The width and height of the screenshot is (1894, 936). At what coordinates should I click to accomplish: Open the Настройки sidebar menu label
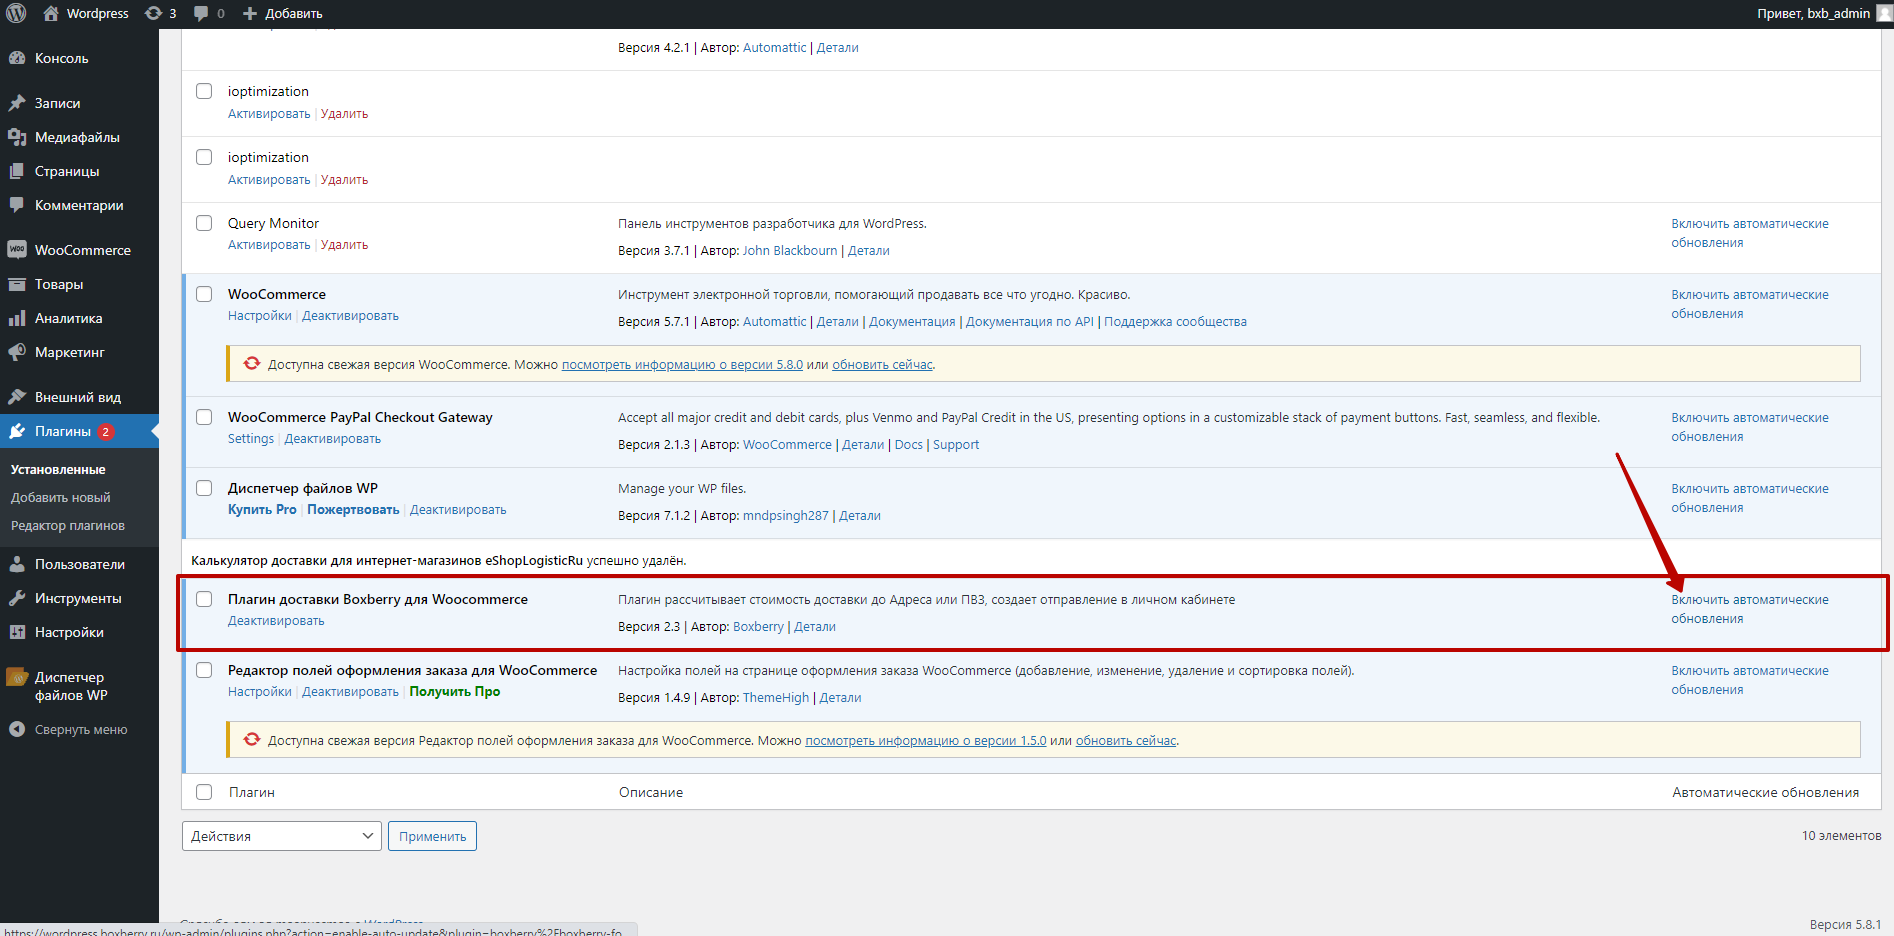coord(69,632)
